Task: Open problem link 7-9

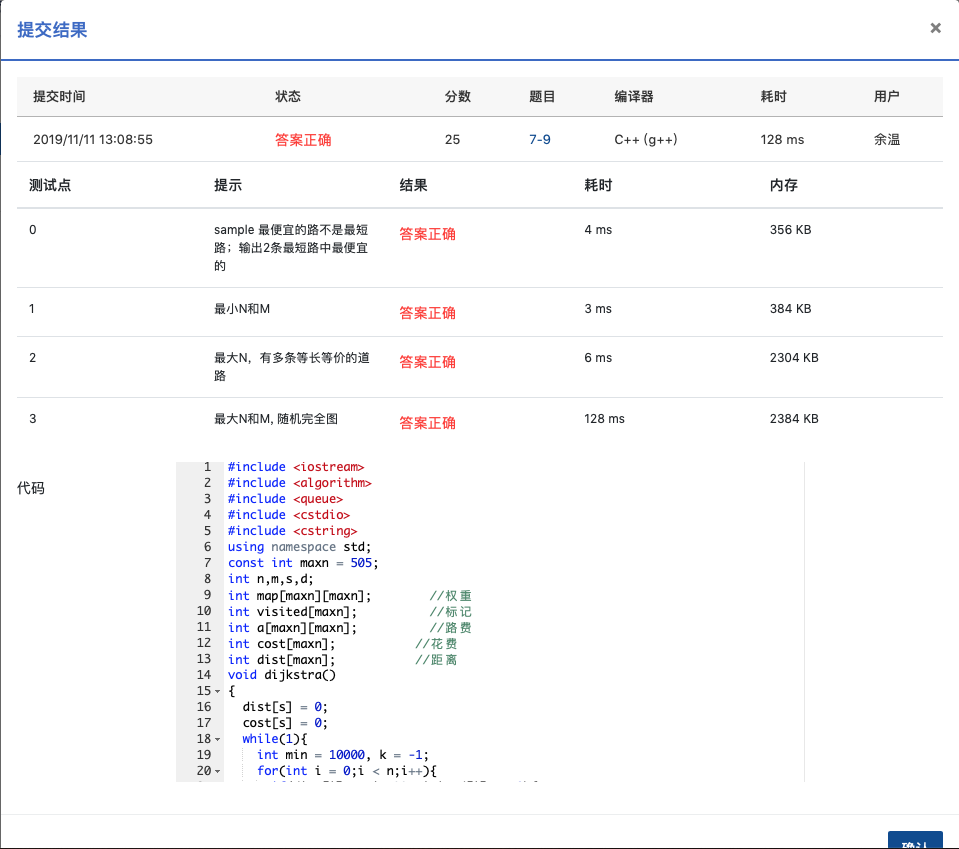Action: [539, 139]
